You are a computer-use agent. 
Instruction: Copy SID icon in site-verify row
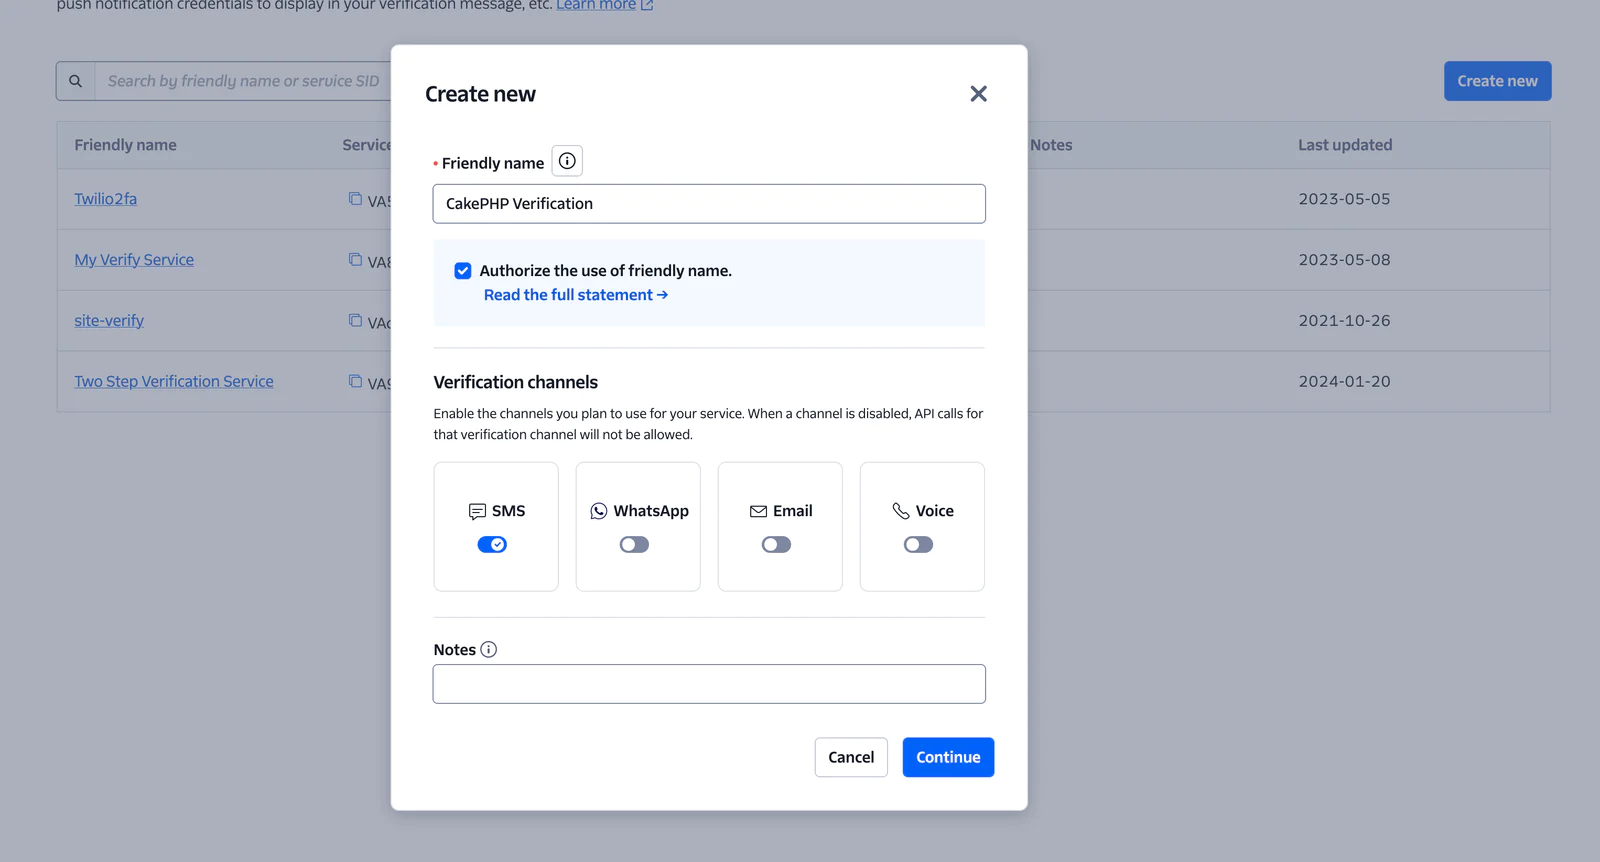[355, 321]
